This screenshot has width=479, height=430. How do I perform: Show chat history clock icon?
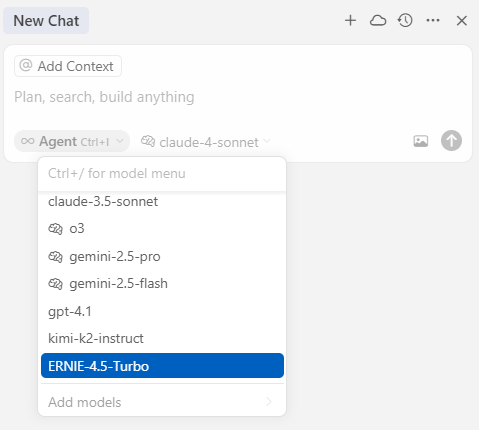[405, 21]
